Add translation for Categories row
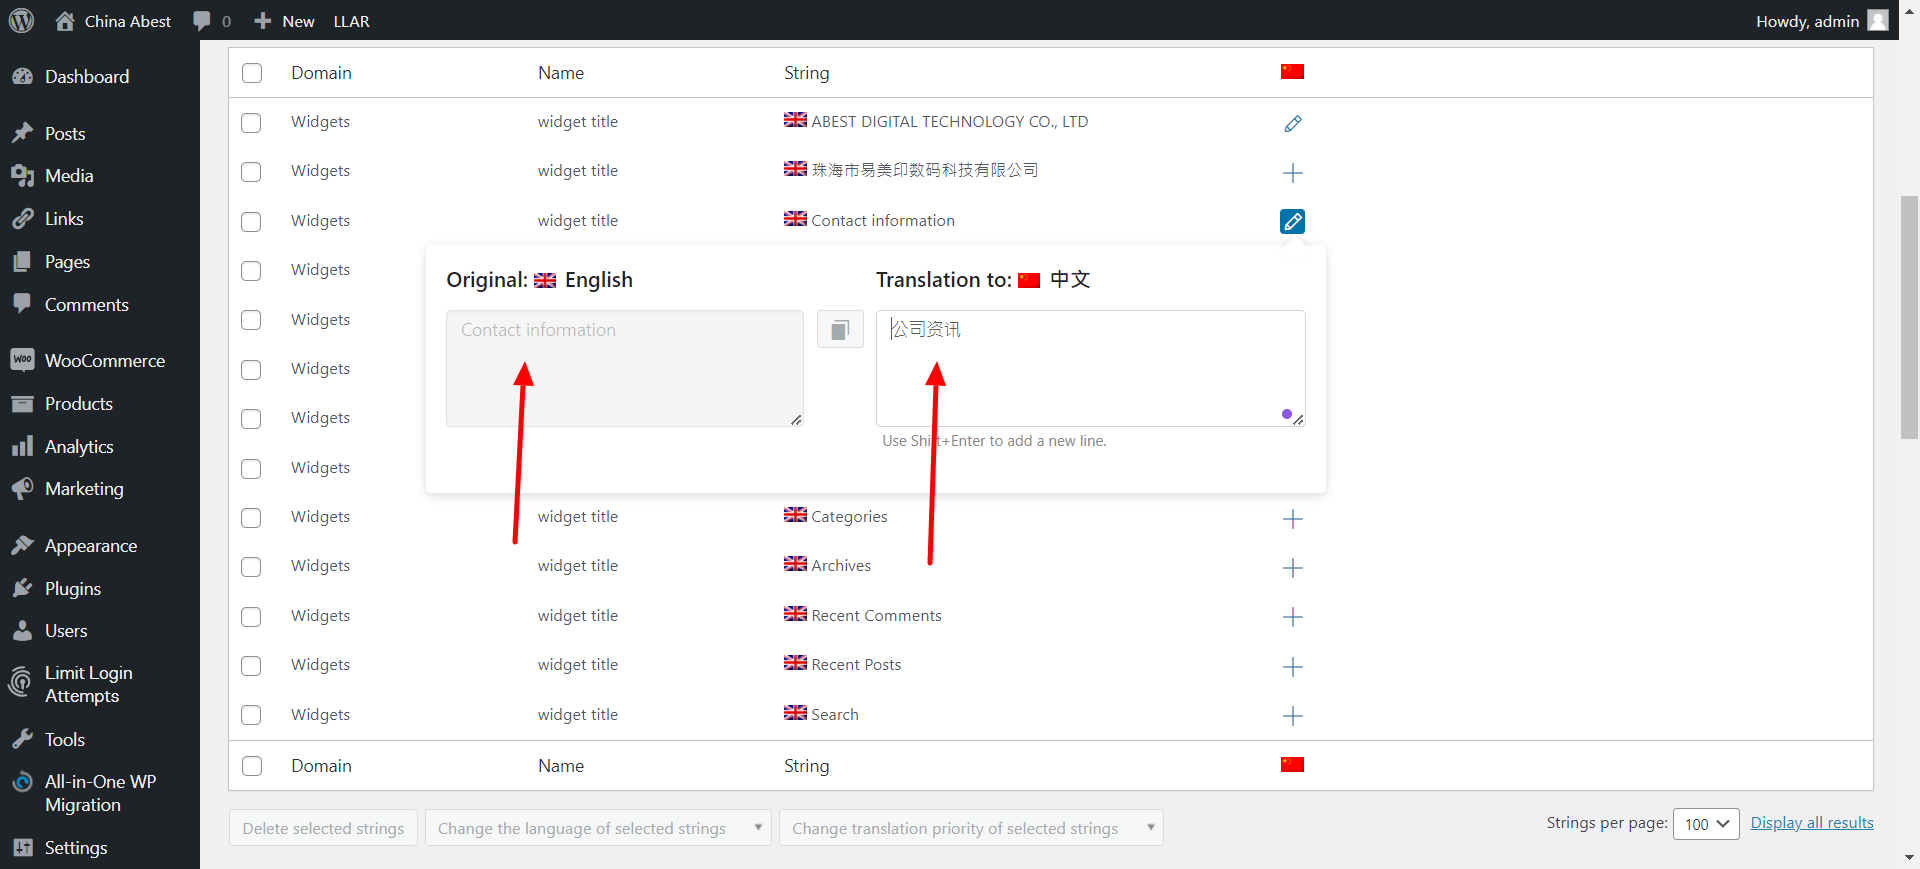The image size is (1920, 869). [x=1292, y=519]
